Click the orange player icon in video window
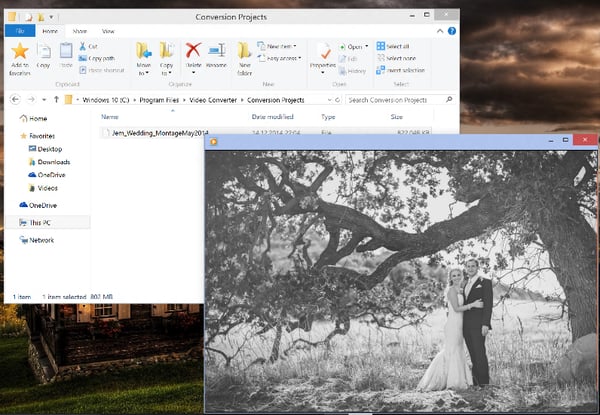 [214, 142]
